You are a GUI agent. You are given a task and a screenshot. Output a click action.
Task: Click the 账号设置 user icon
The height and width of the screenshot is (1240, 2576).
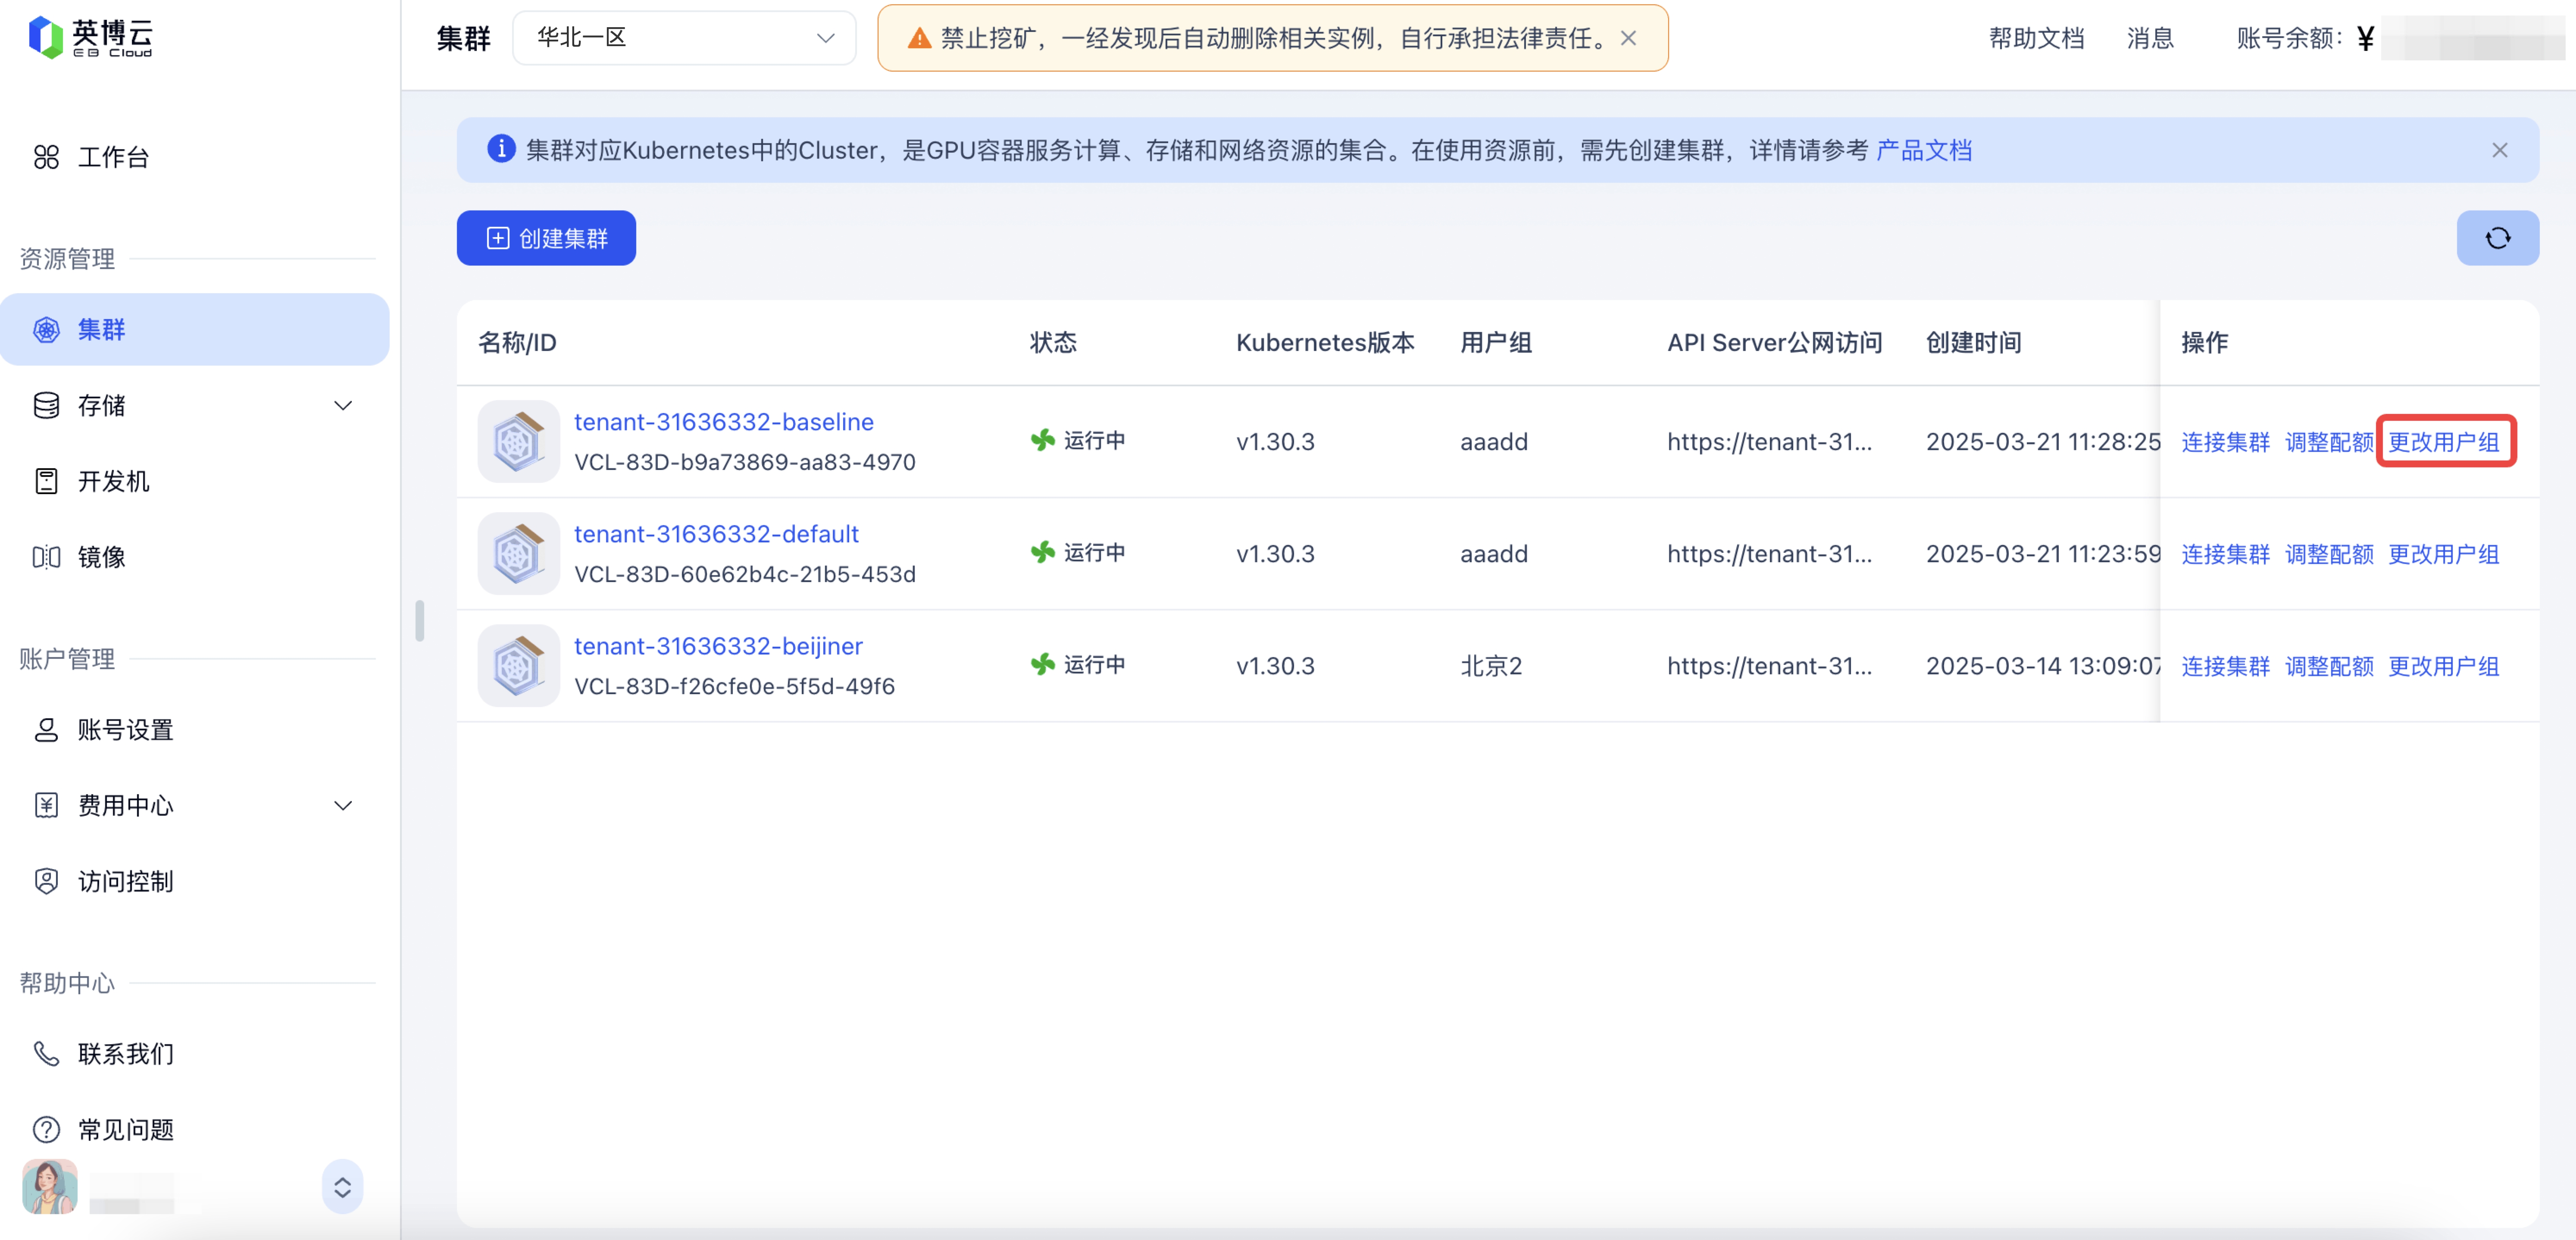(x=46, y=729)
